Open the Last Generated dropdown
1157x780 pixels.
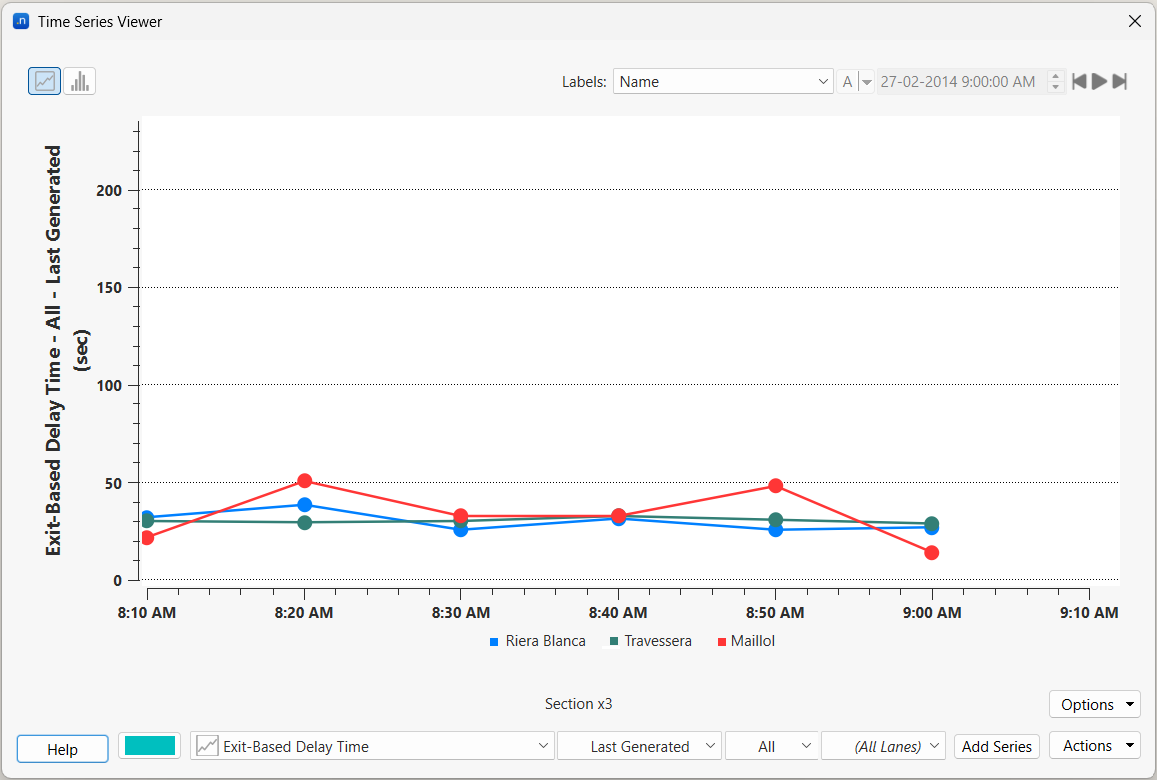pos(640,746)
